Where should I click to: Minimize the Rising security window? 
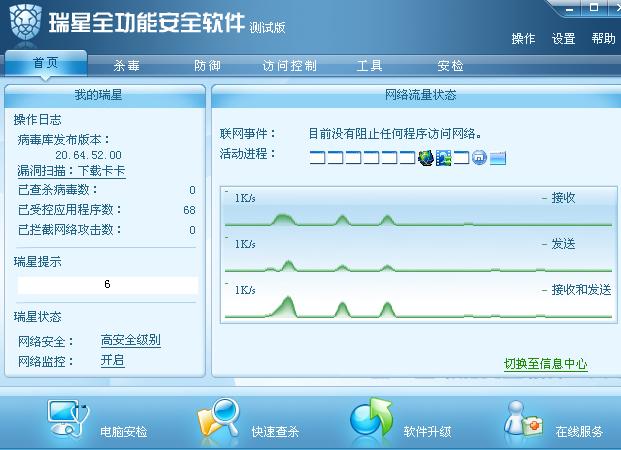click(570, 8)
